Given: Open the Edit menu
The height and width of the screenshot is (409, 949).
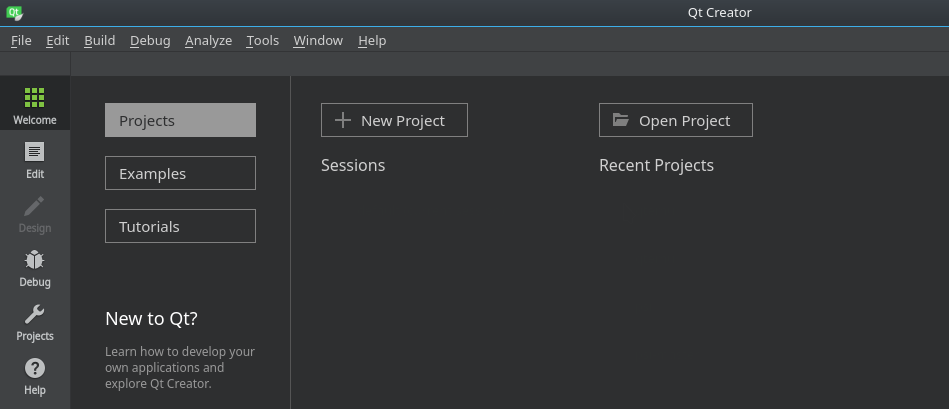Looking at the screenshot, I should tap(57, 41).
